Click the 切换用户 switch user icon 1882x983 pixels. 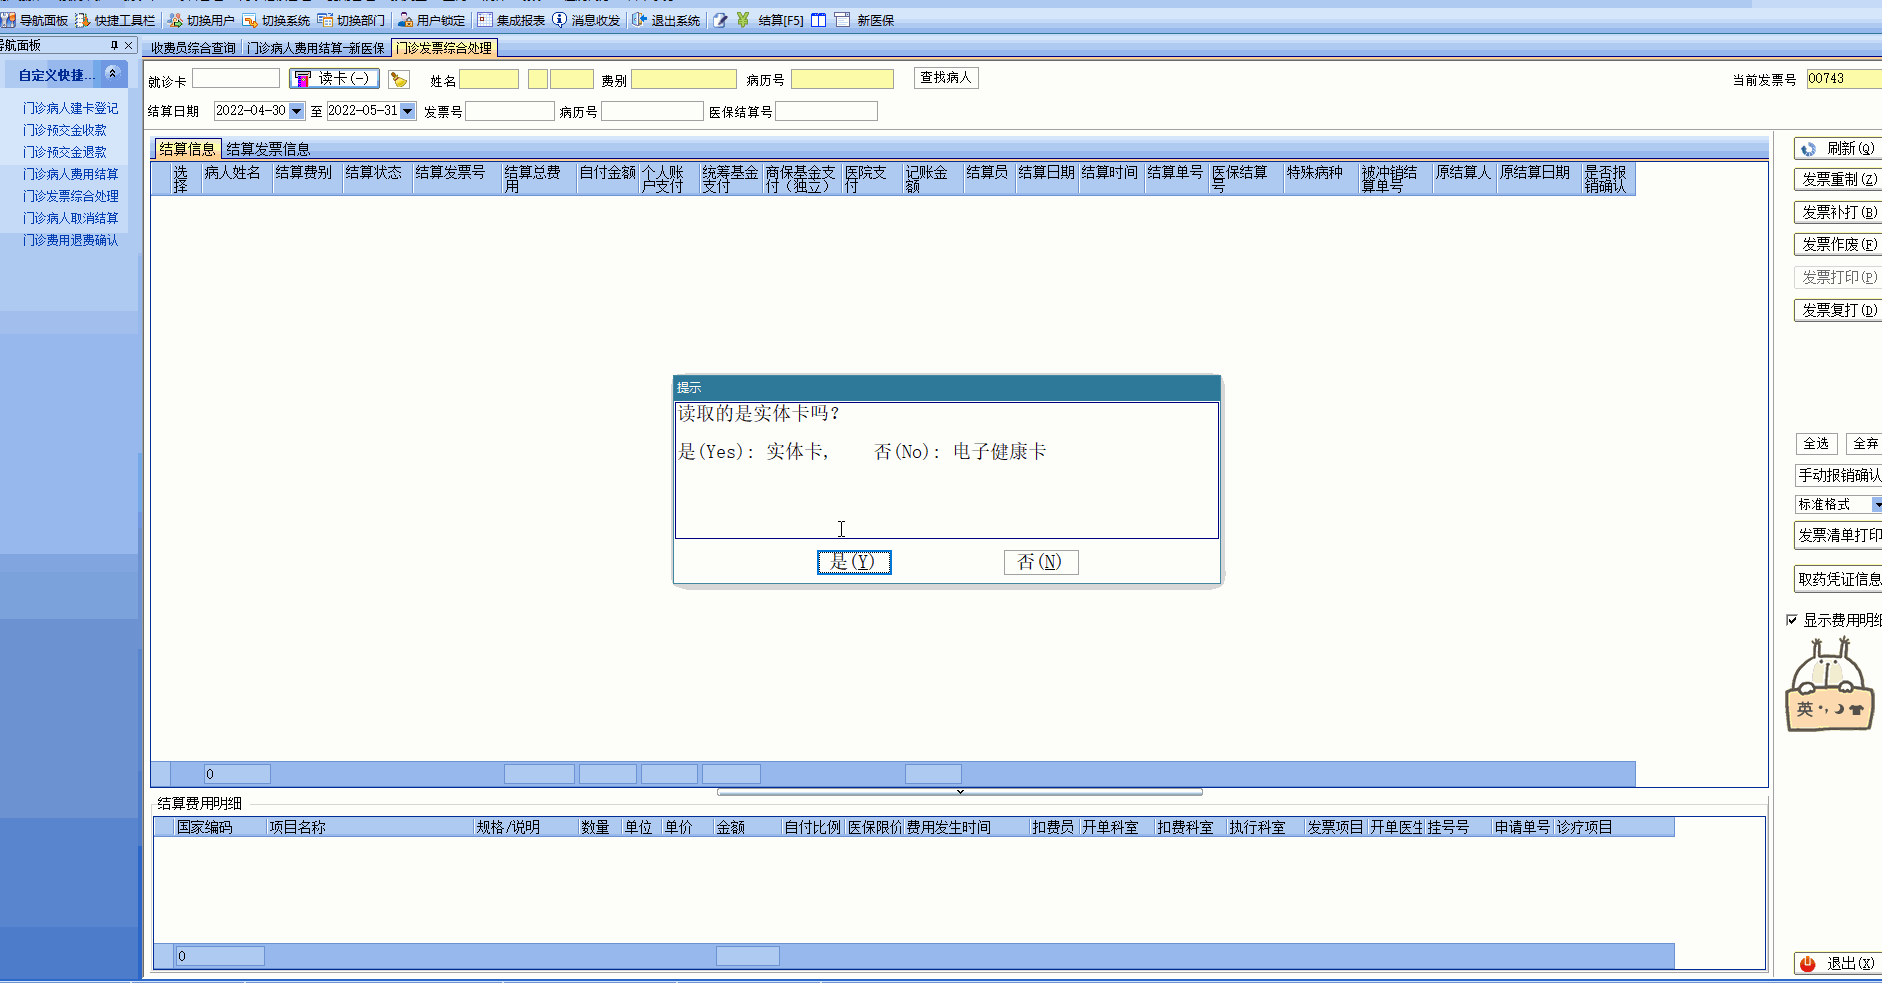[x=175, y=20]
